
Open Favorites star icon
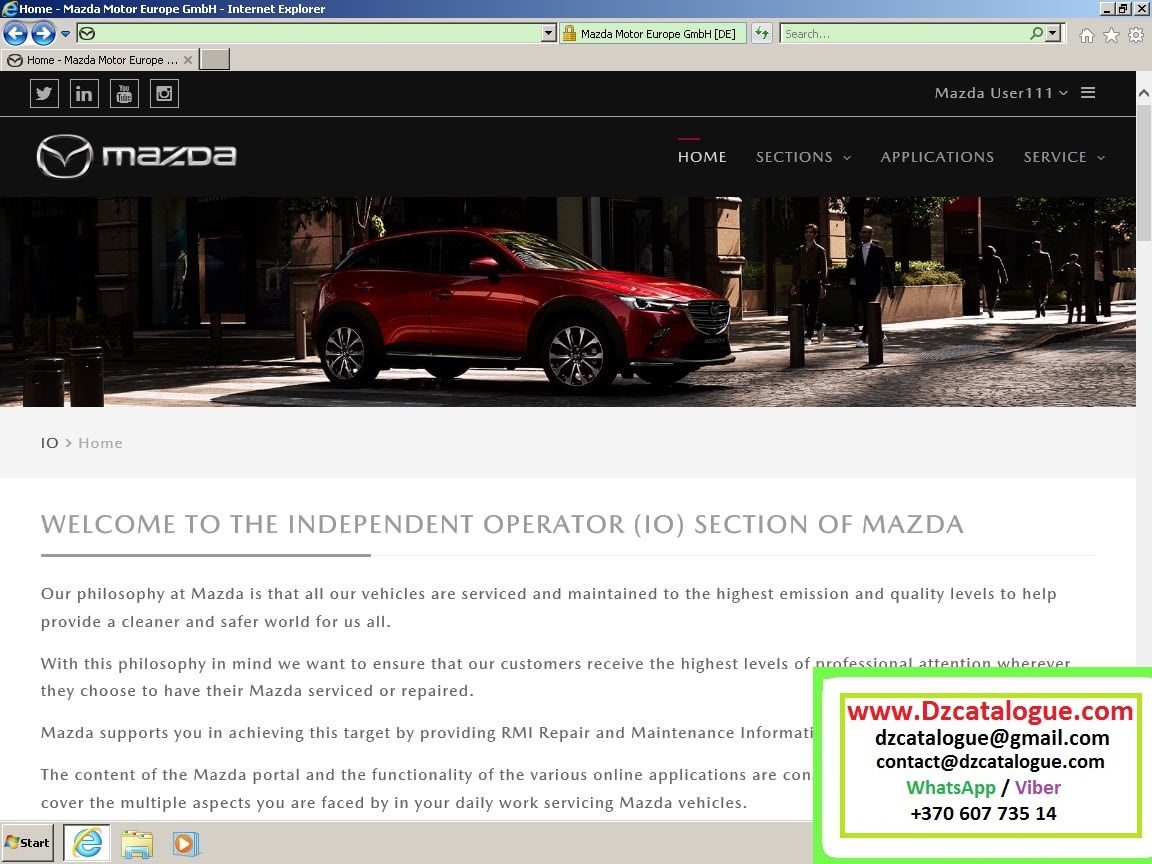(x=1112, y=35)
